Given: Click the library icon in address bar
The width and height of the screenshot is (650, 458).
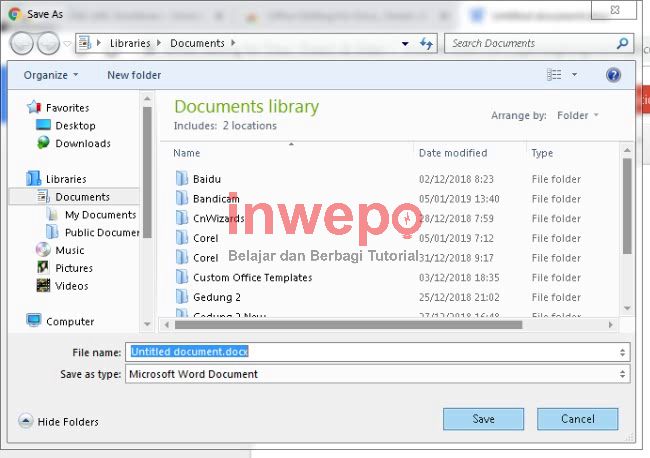Looking at the screenshot, I should pos(85,43).
